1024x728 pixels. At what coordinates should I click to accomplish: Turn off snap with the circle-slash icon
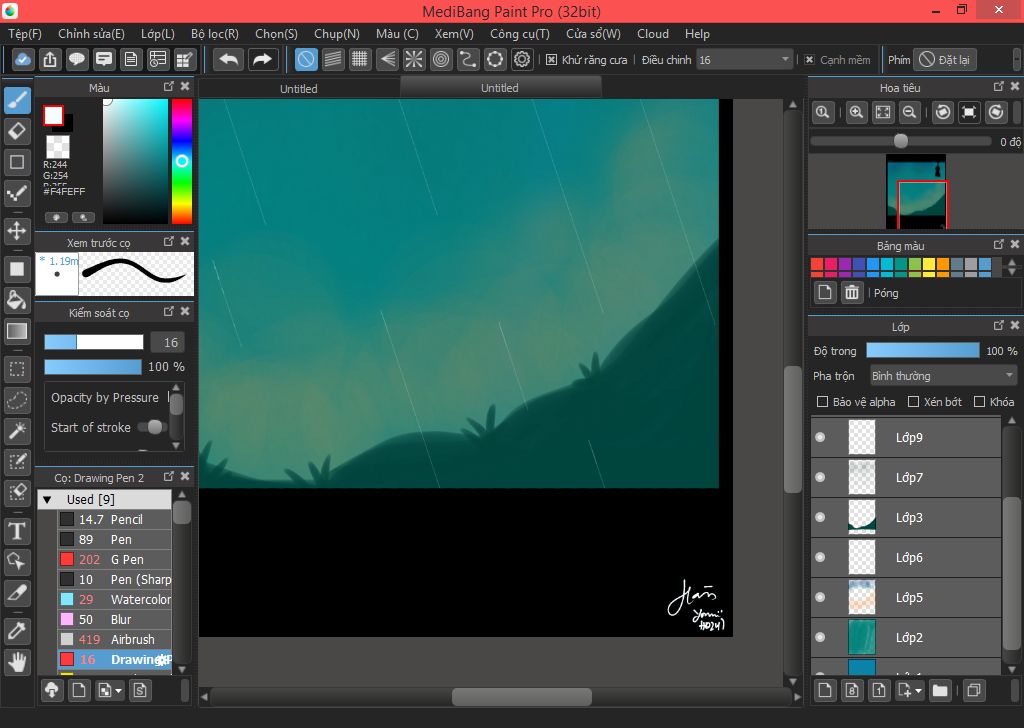(x=306, y=59)
